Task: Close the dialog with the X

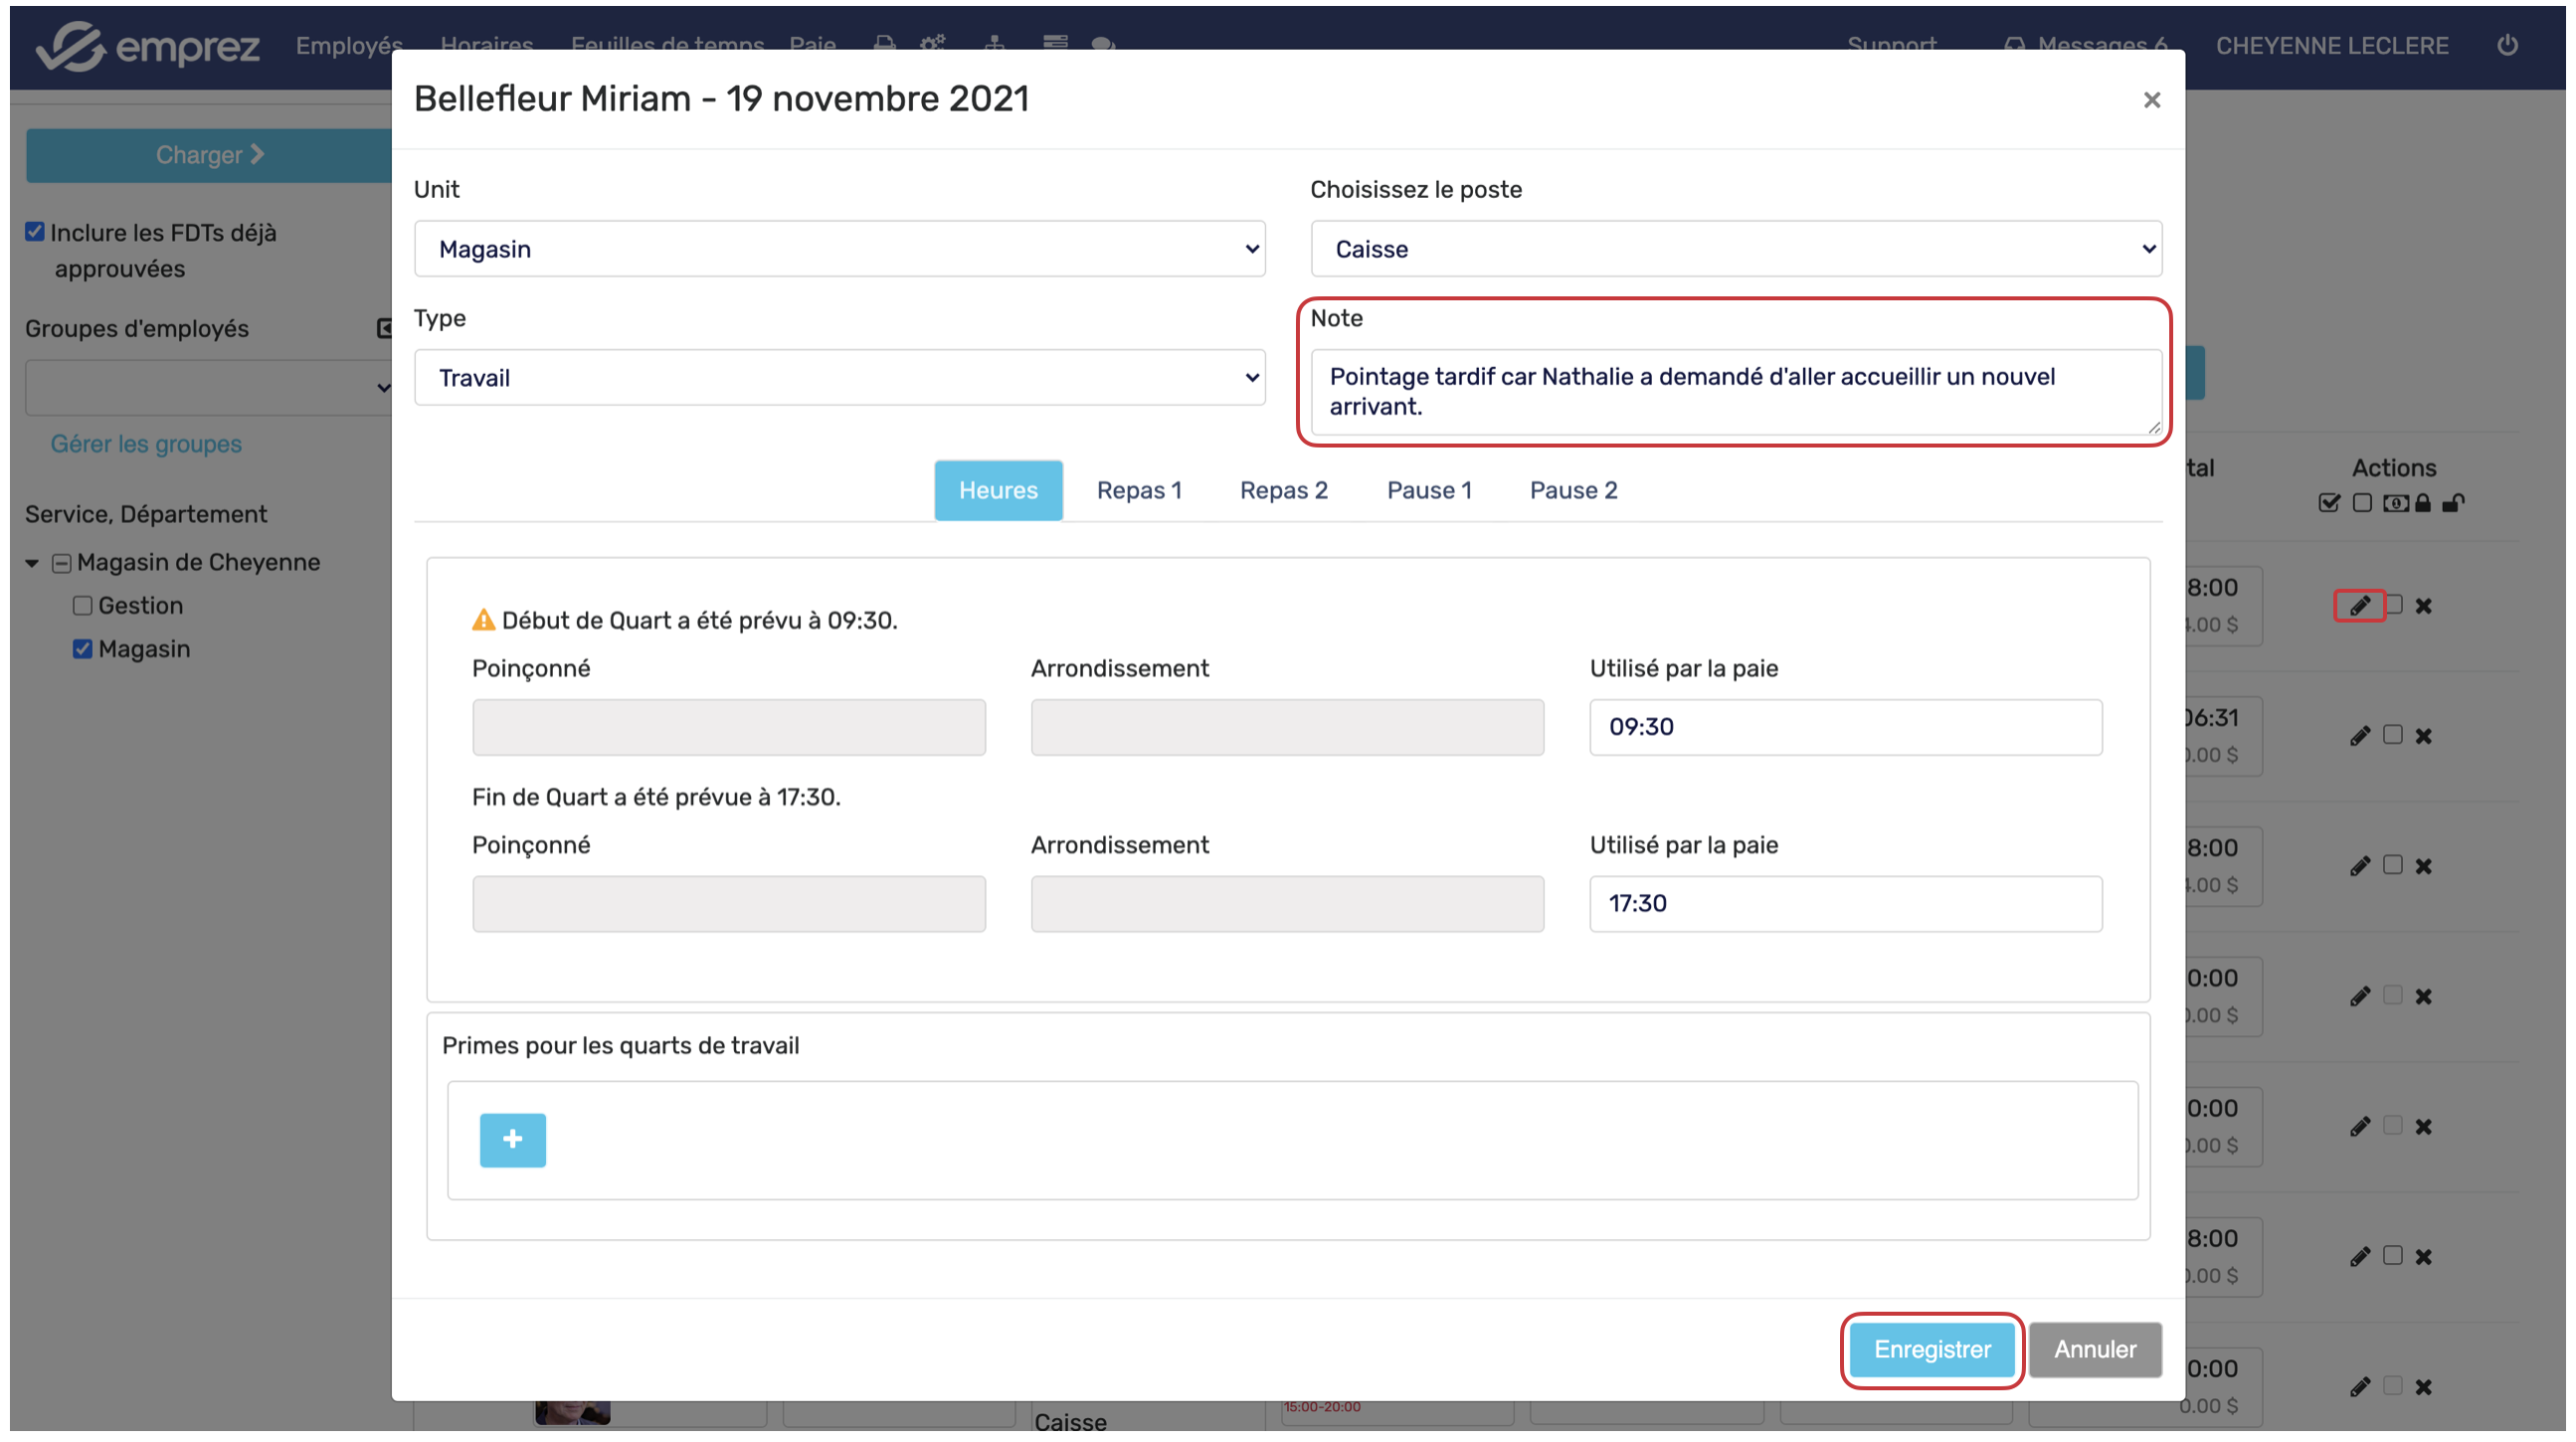Action: pos(2151,100)
